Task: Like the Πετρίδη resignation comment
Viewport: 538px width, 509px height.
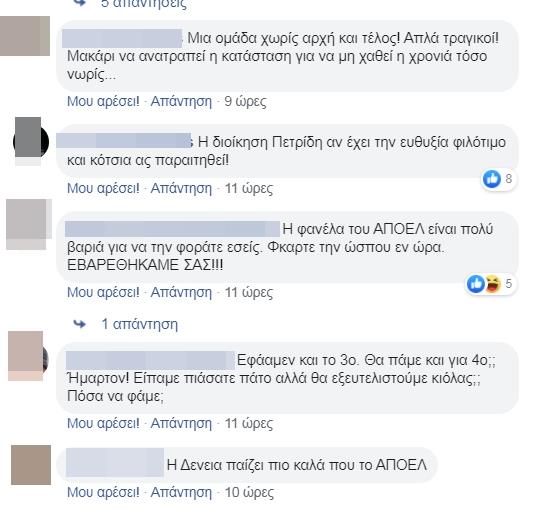Action: [x=103, y=188]
